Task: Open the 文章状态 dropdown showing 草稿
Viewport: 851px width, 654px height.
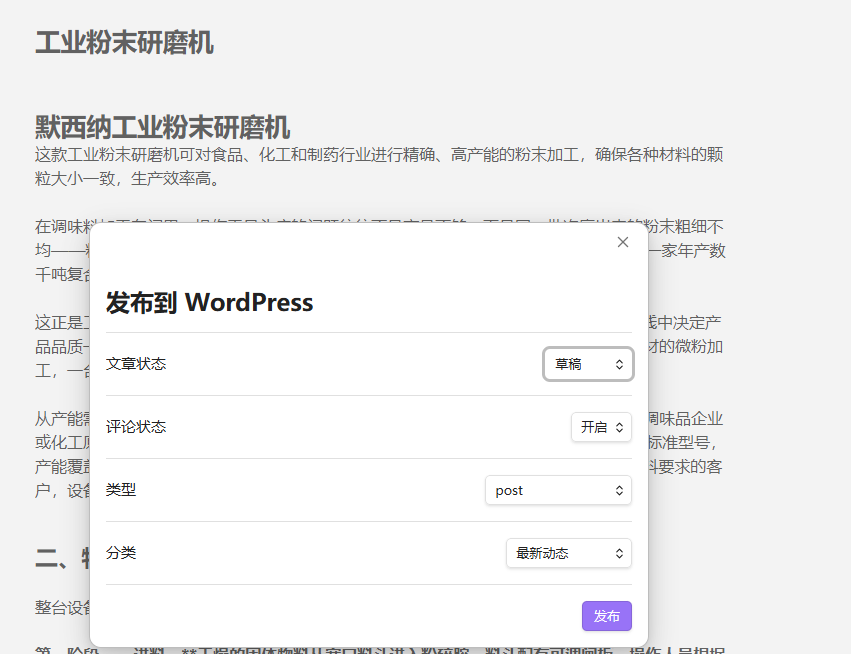Action: pyautogui.click(x=588, y=364)
